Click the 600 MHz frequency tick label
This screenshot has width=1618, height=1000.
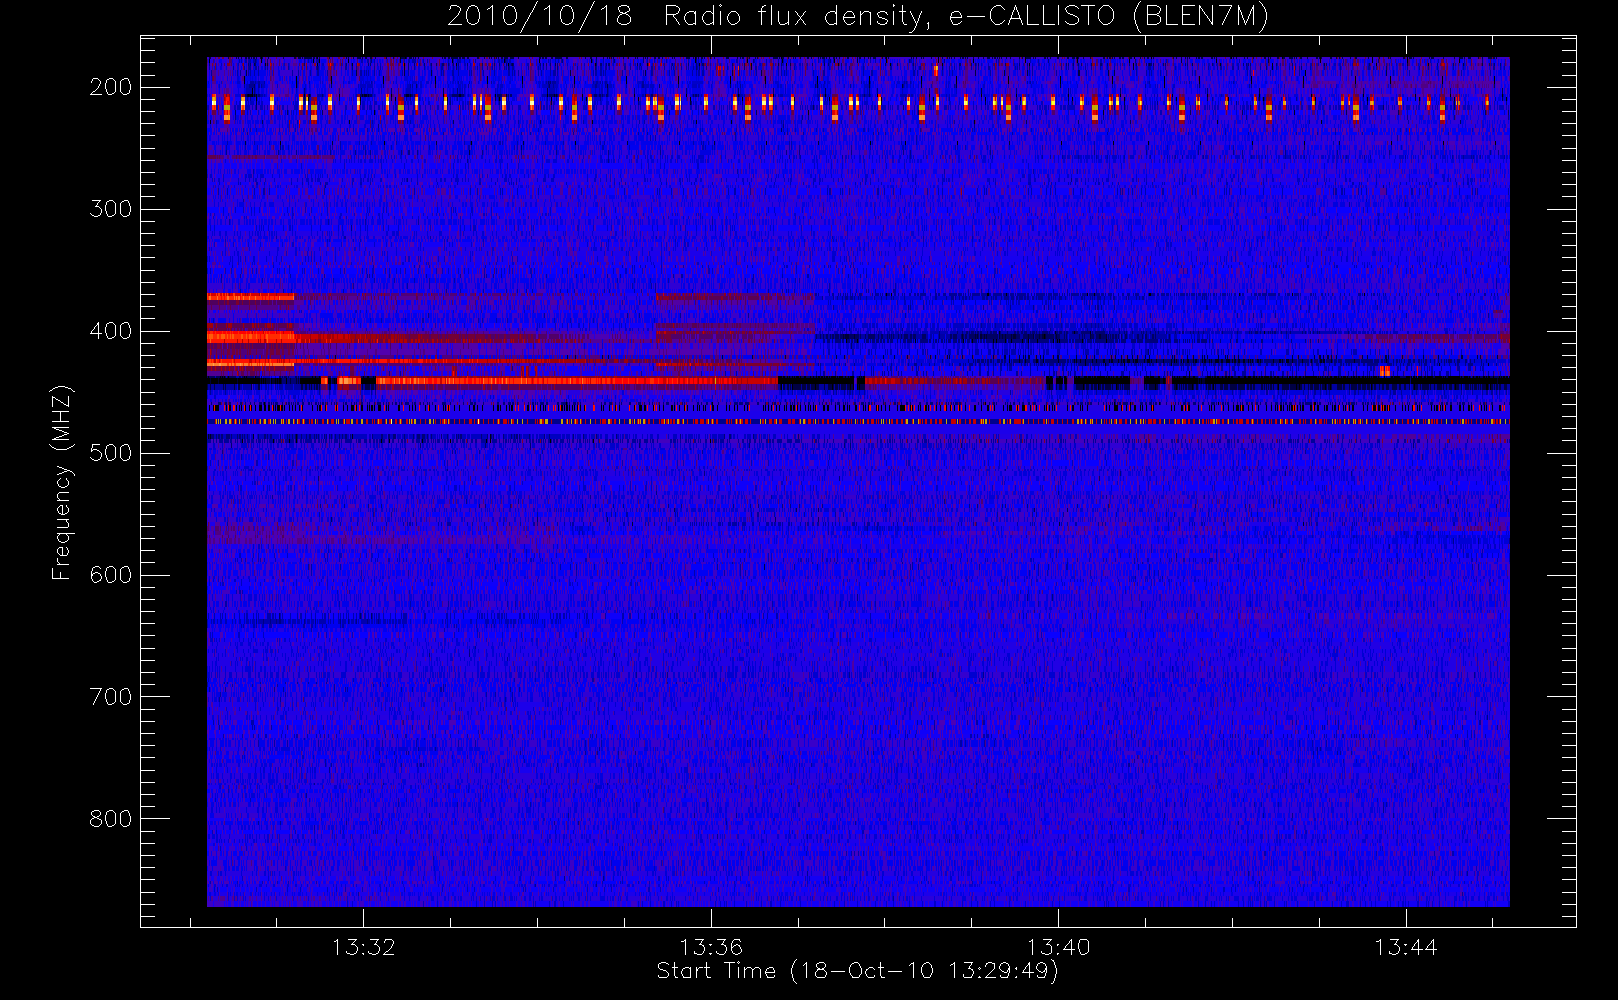(111, 575)
